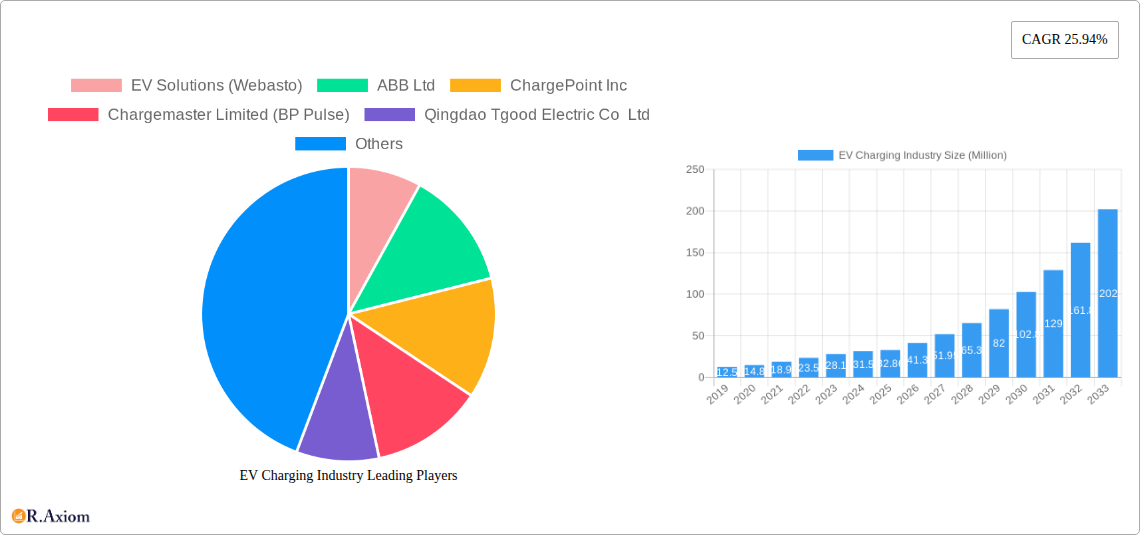Click the 2030 bar in chart
1140x535 pixels.
tap(1026, 335)
